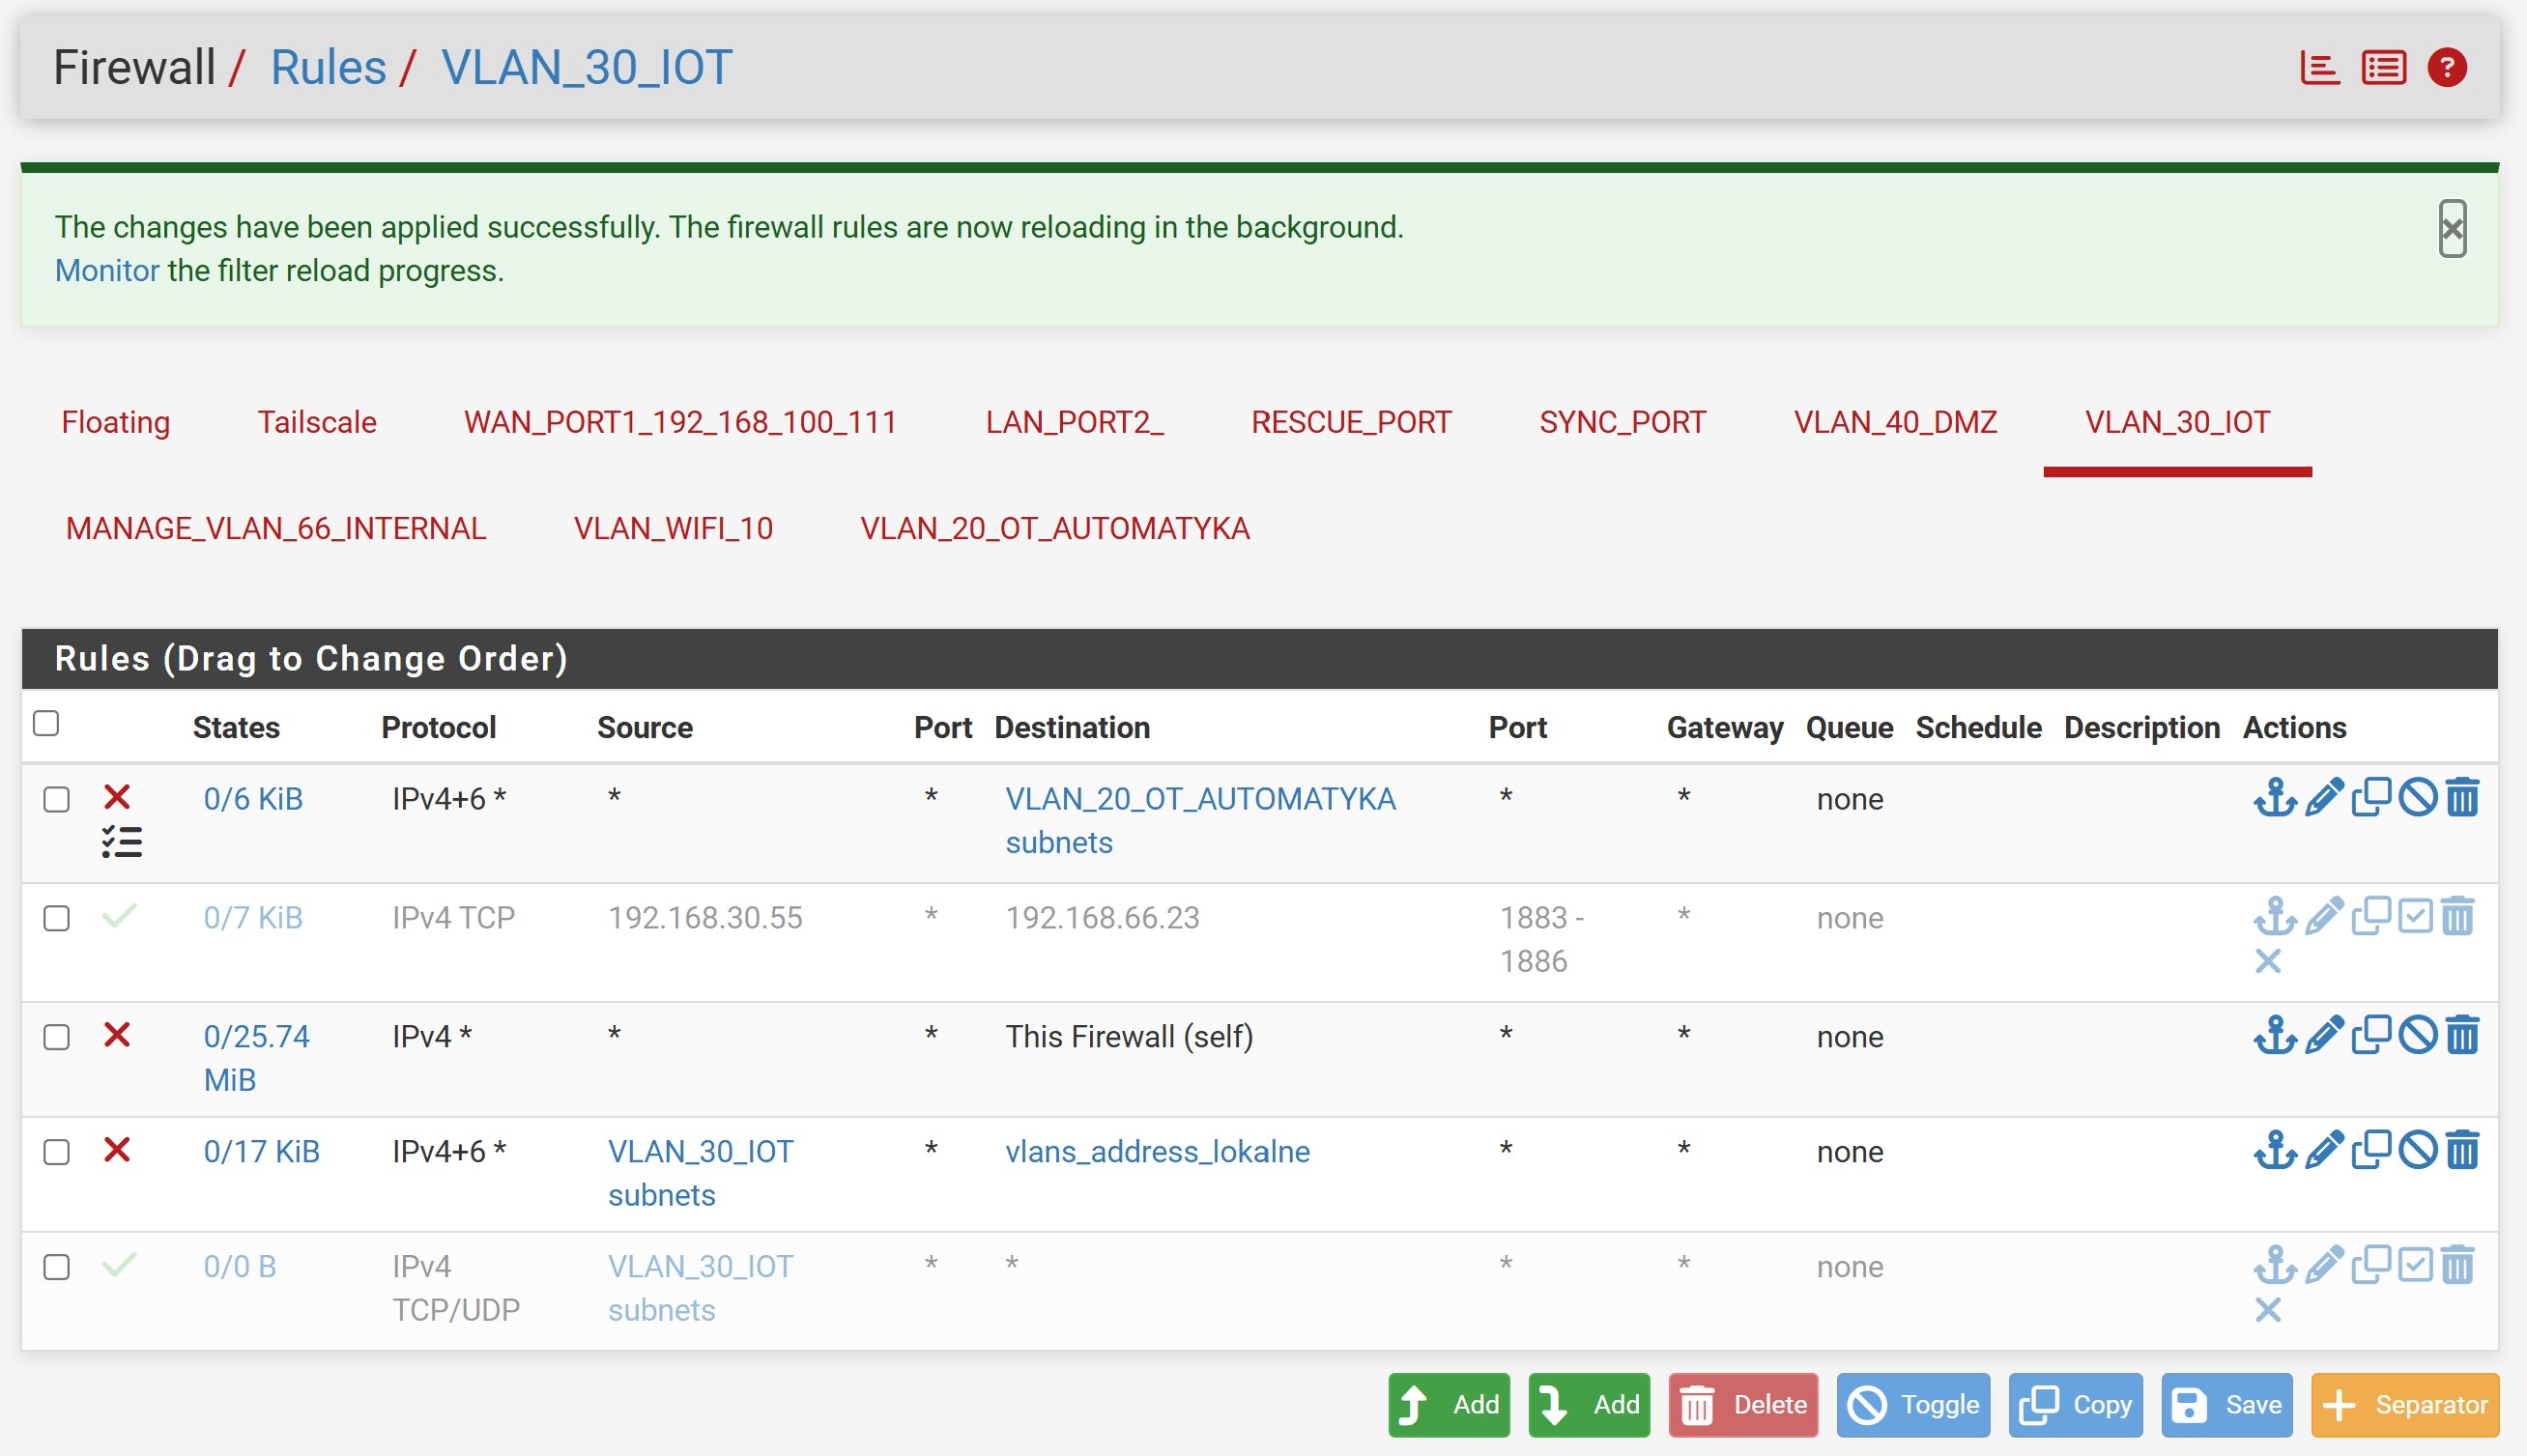Dismiss the green success notification

(x=2451, y=229)
